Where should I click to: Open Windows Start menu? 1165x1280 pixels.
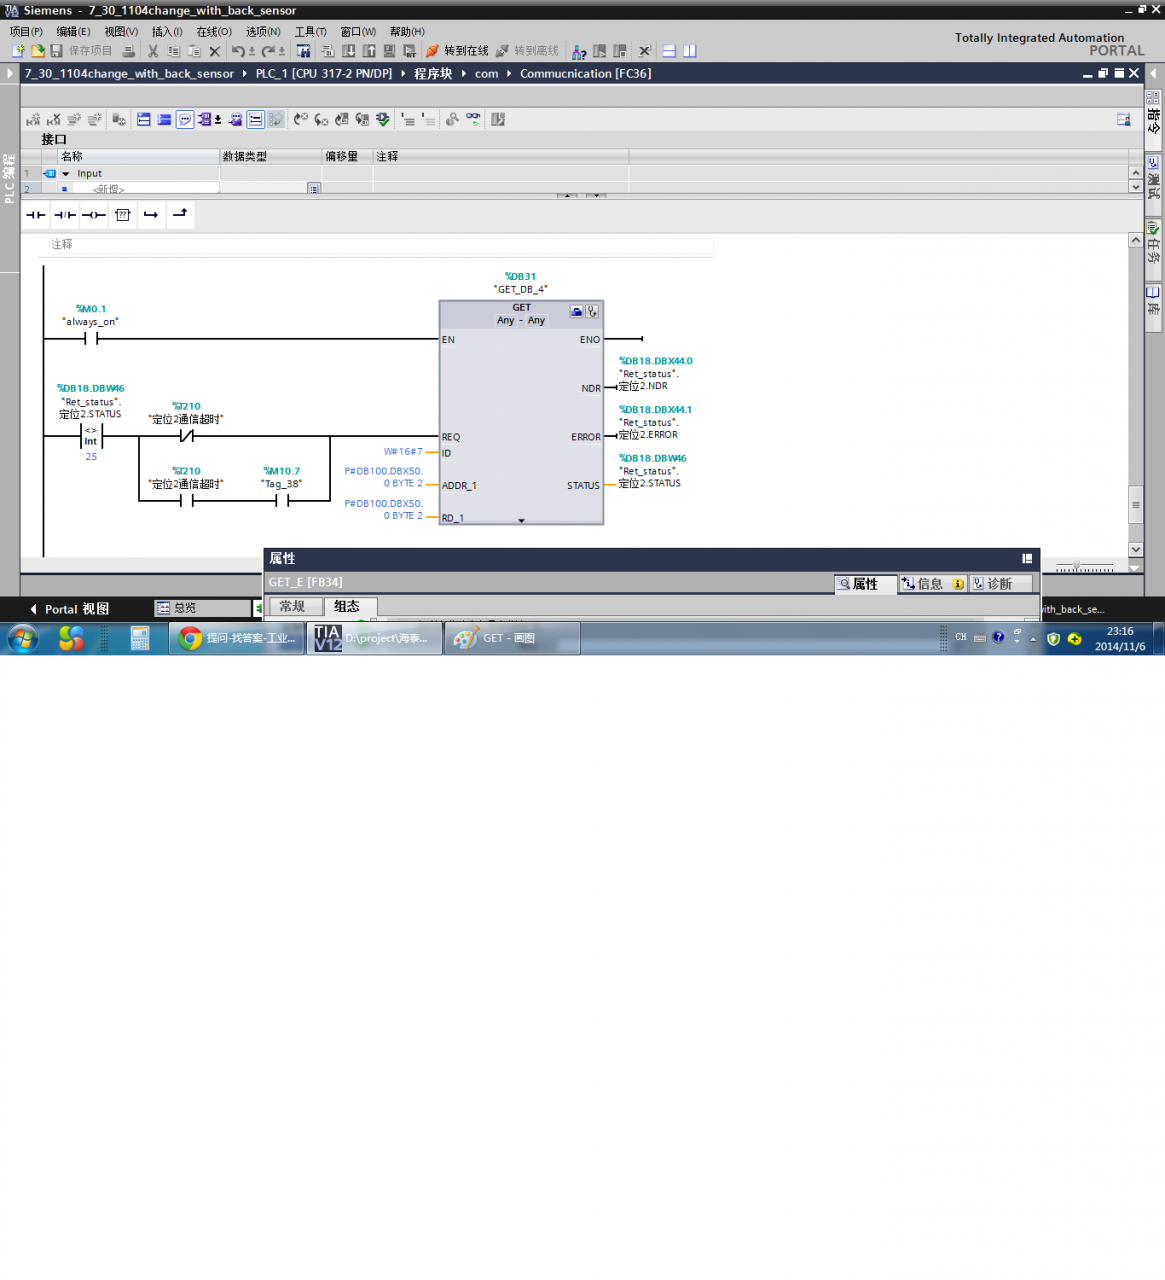(23, 638)
